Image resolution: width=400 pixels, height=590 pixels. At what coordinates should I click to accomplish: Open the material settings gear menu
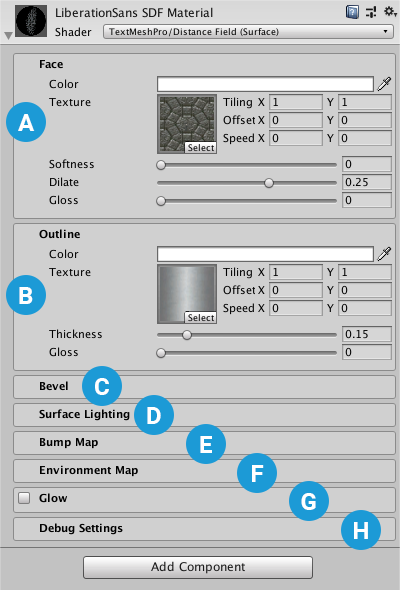coord(389,12)
